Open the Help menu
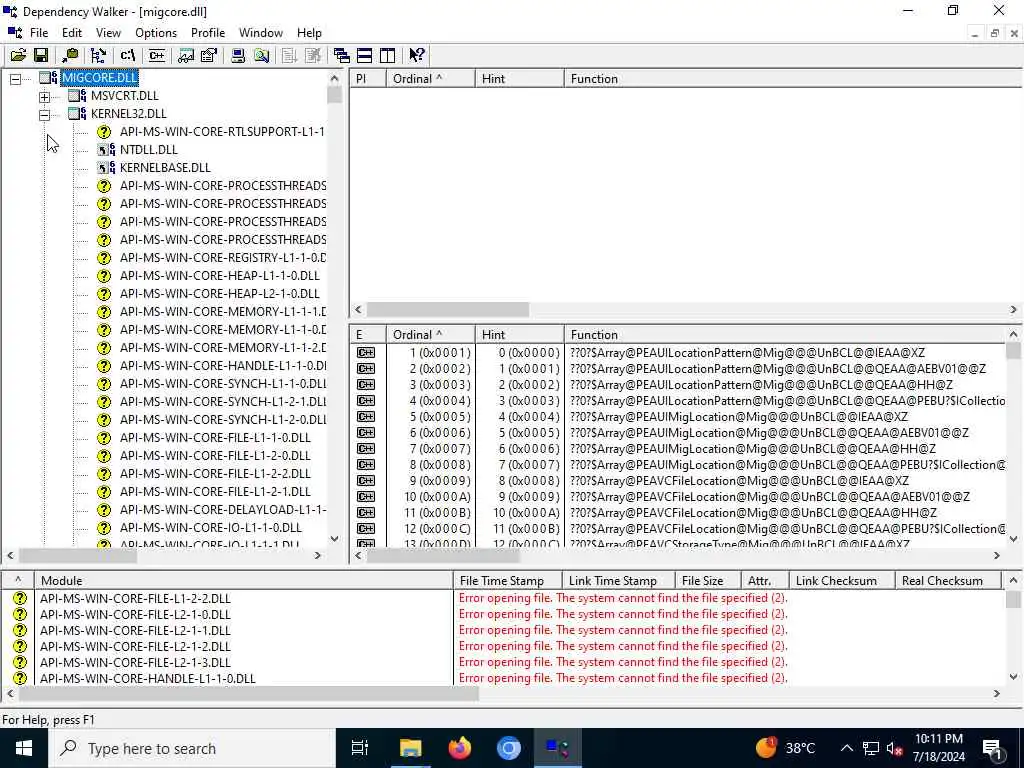The image size is (1024, 768). pyautogui.click(x=309, y=33)
